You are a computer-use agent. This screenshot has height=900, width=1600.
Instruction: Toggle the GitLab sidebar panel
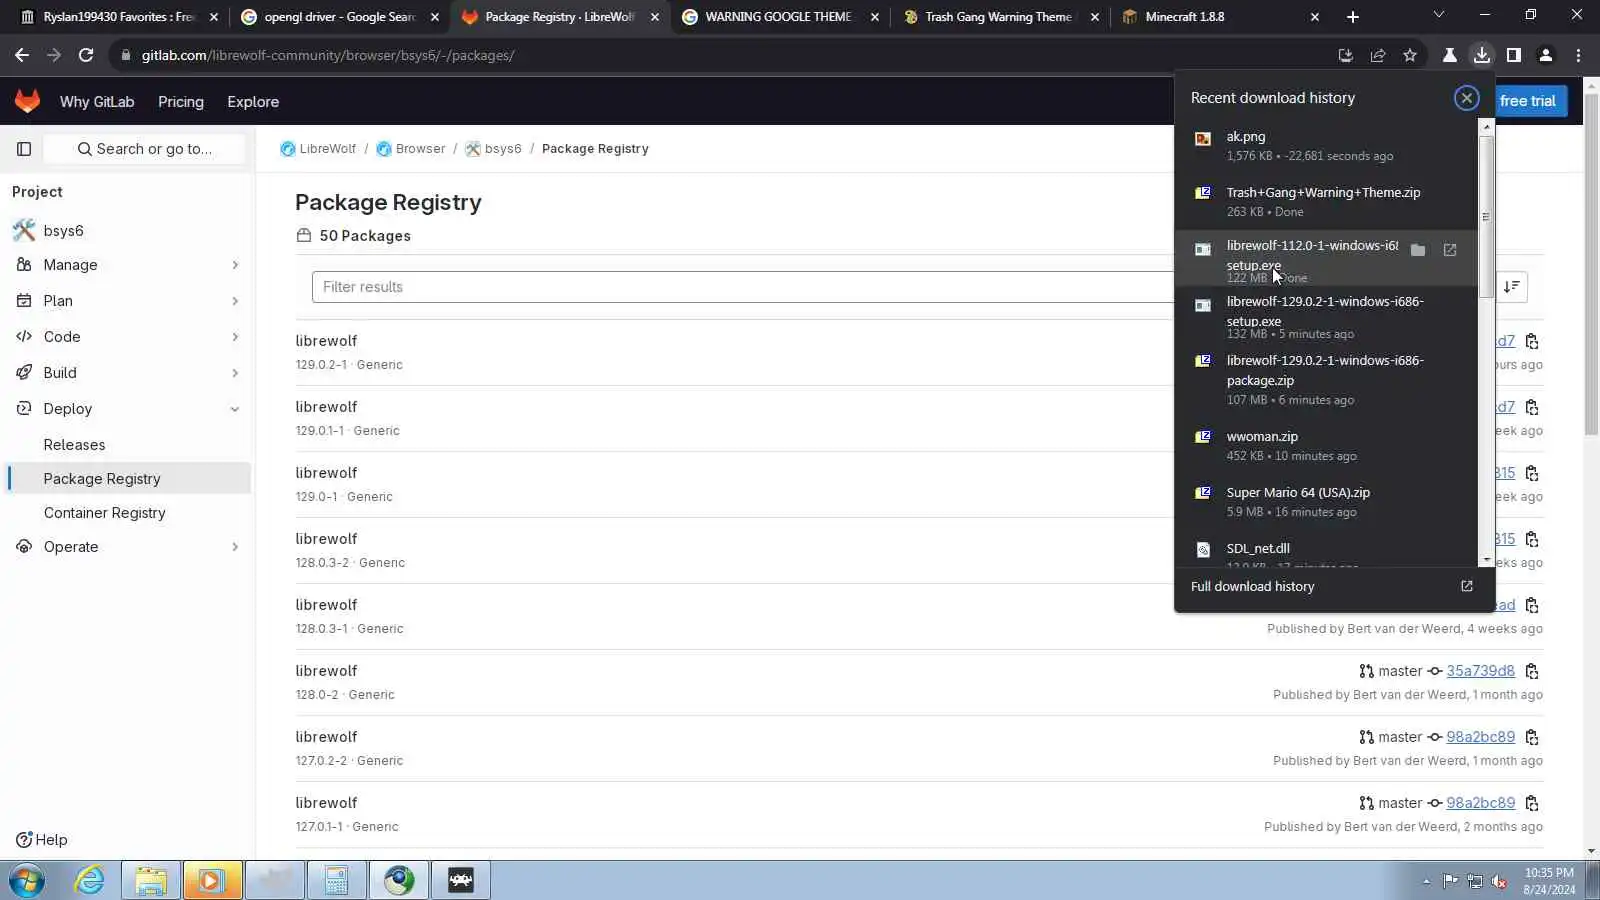[x=24, y=149]
